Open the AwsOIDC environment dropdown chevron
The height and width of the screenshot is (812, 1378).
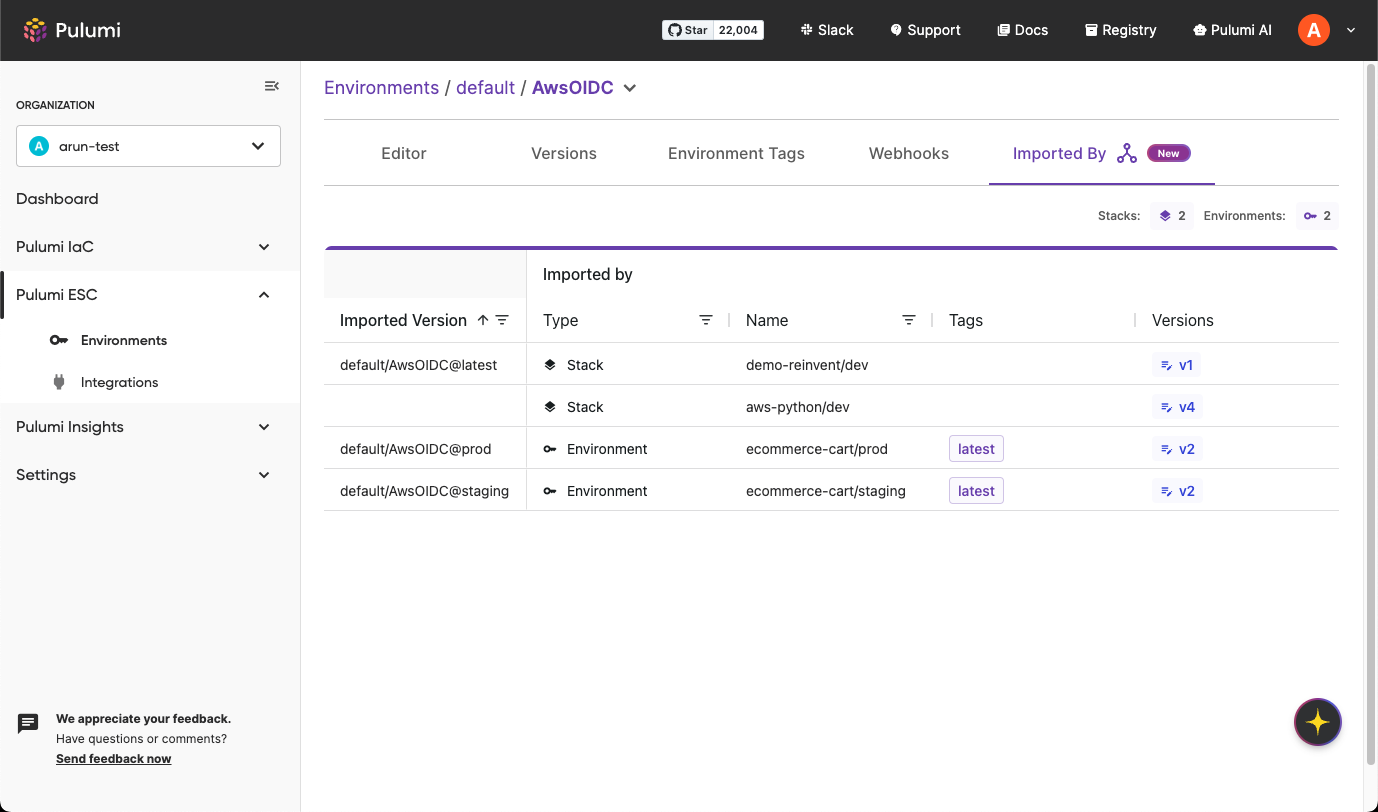point(630,88)
